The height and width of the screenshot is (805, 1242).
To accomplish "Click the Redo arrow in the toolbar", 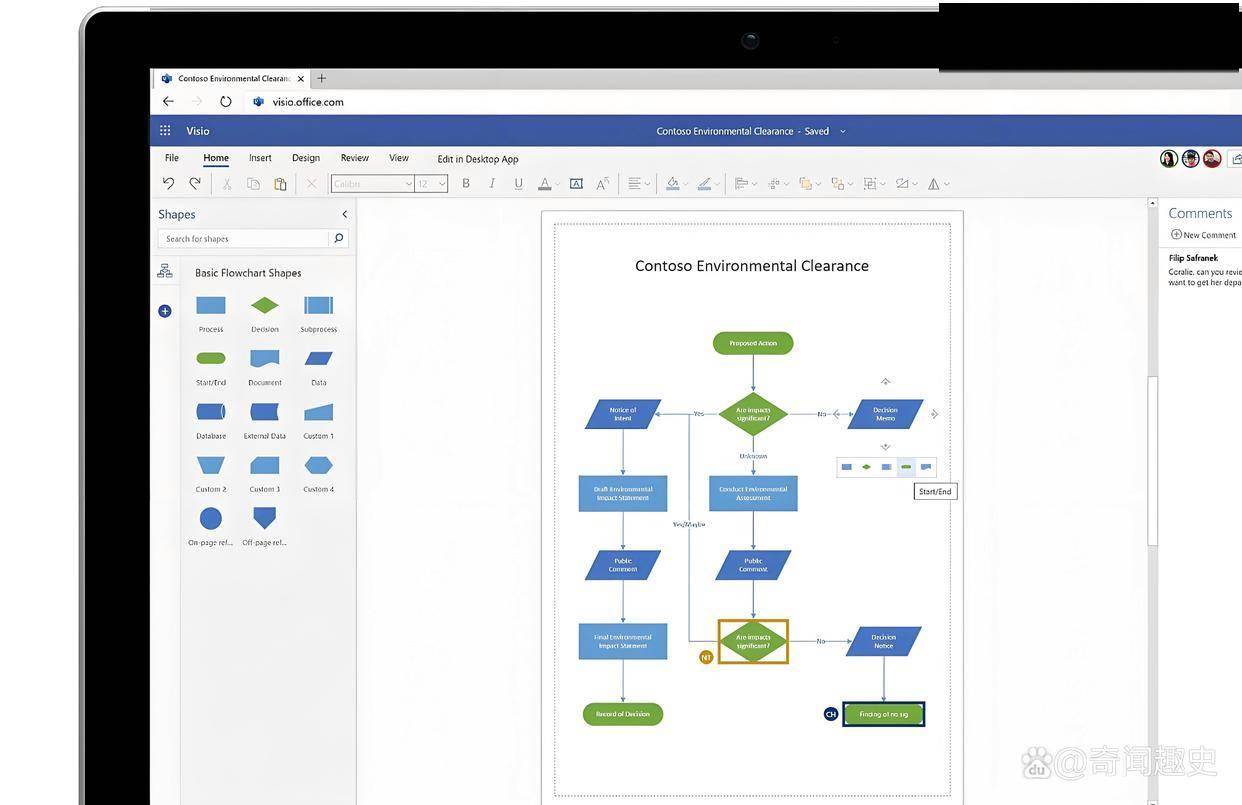I will click(195, 183).
